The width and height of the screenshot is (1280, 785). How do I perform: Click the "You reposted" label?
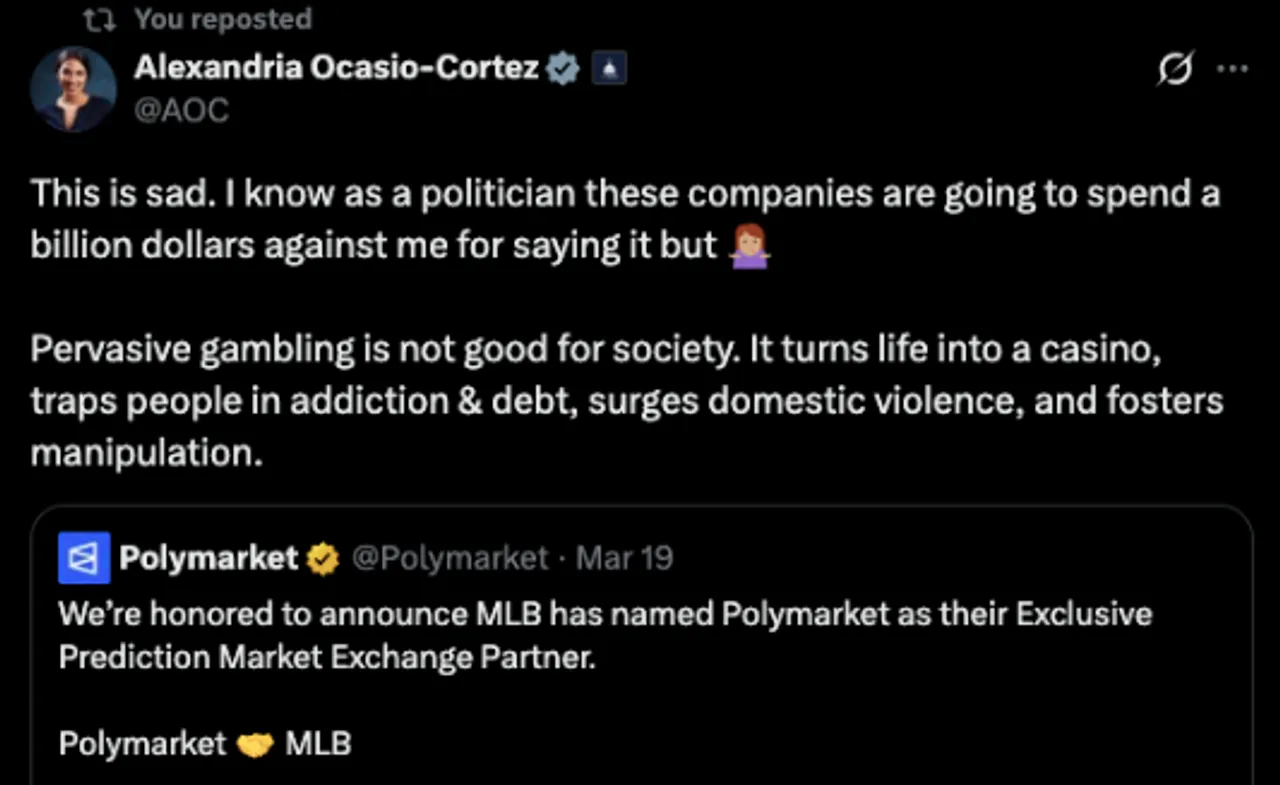222,19
